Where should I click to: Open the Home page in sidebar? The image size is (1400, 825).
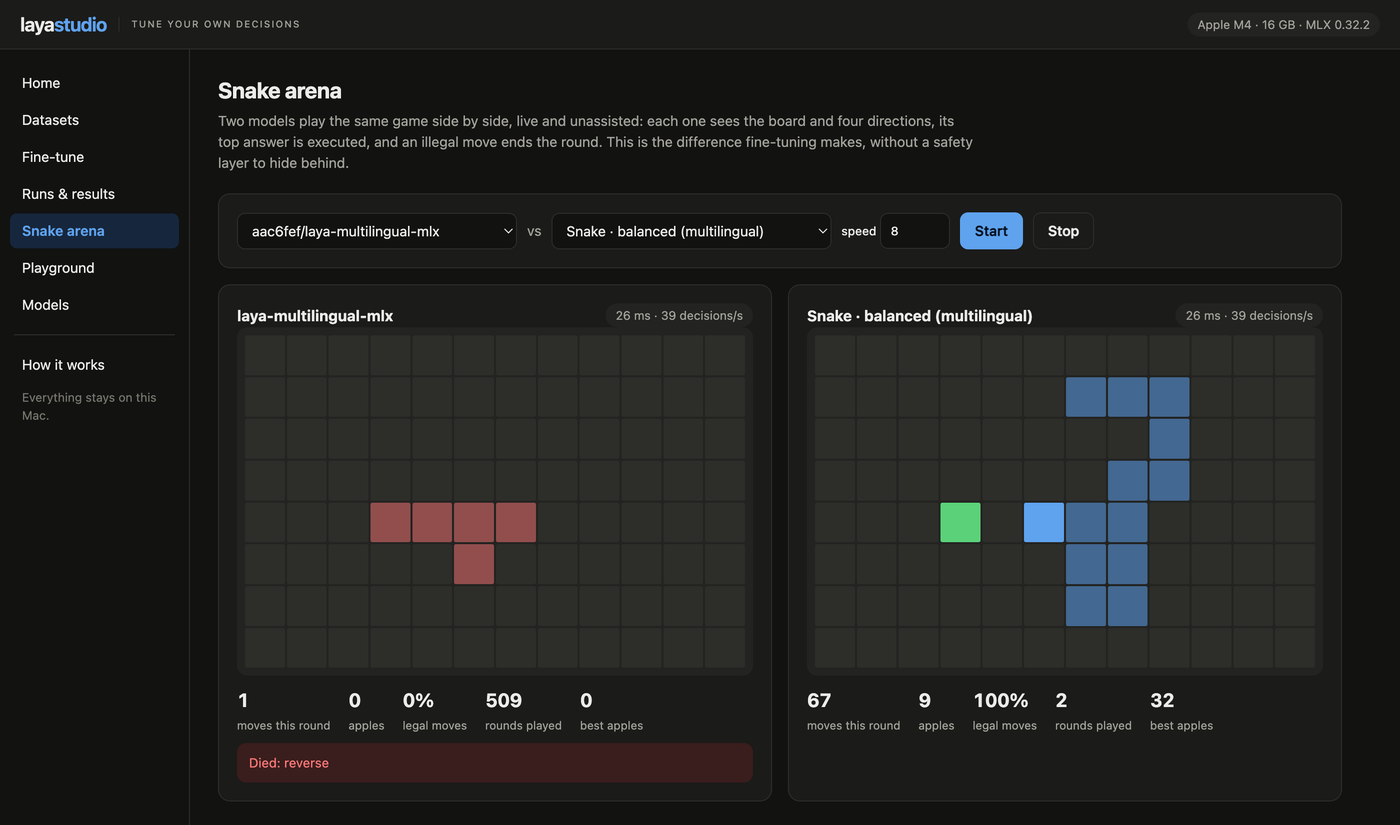[x=94, y=83]
